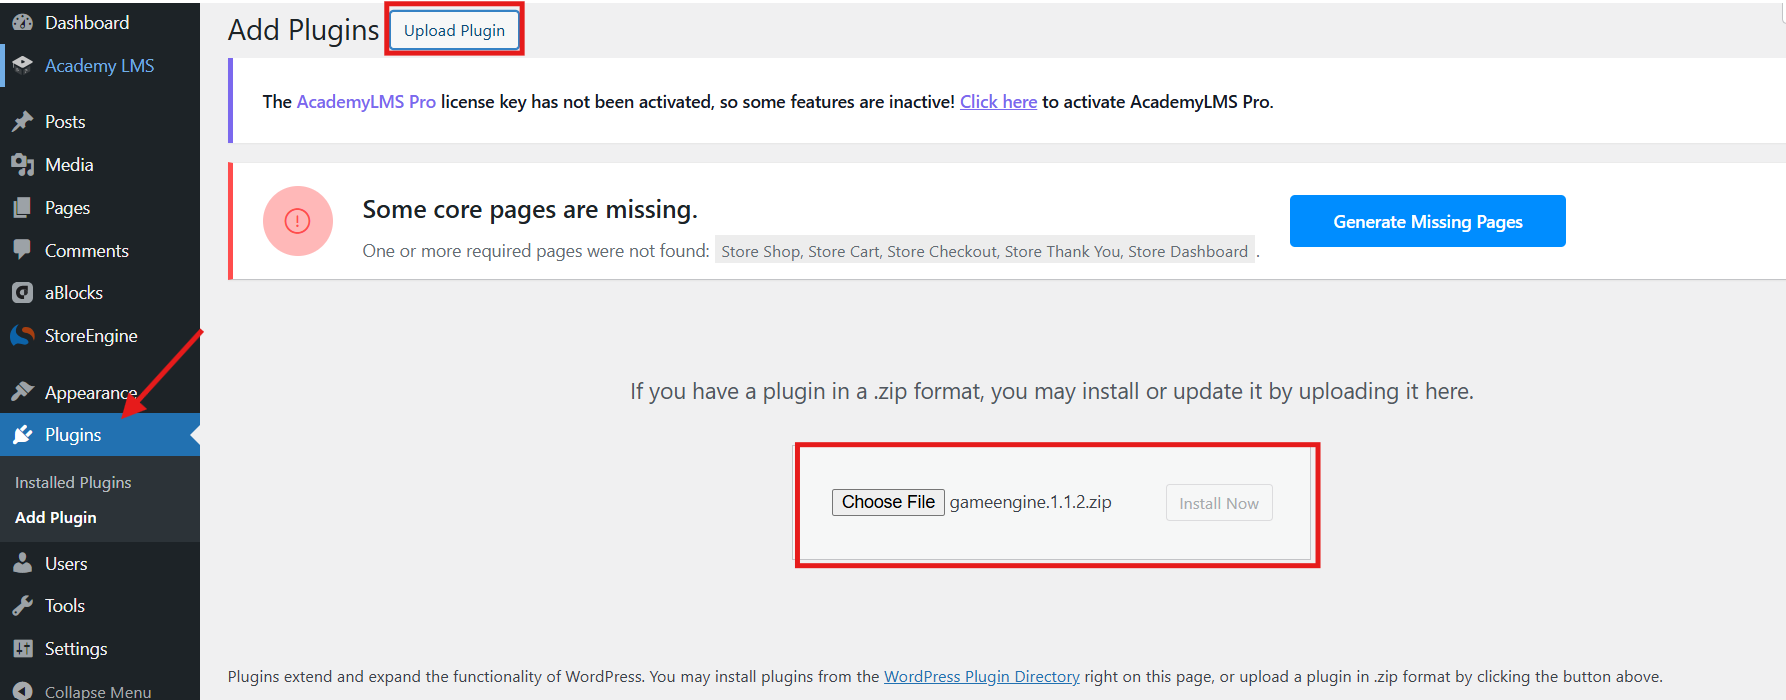Click the Posts pushpin icon
1786x700 pixels.
coord(22,122)
